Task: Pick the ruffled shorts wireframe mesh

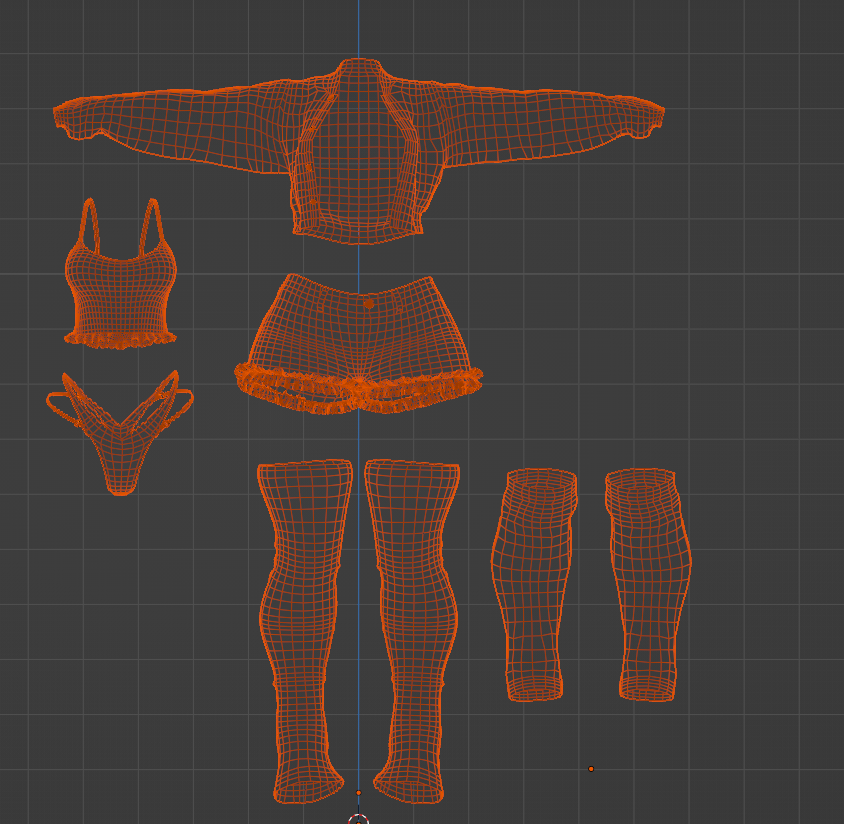Action: pyautogui.click(x=358, y=344)
